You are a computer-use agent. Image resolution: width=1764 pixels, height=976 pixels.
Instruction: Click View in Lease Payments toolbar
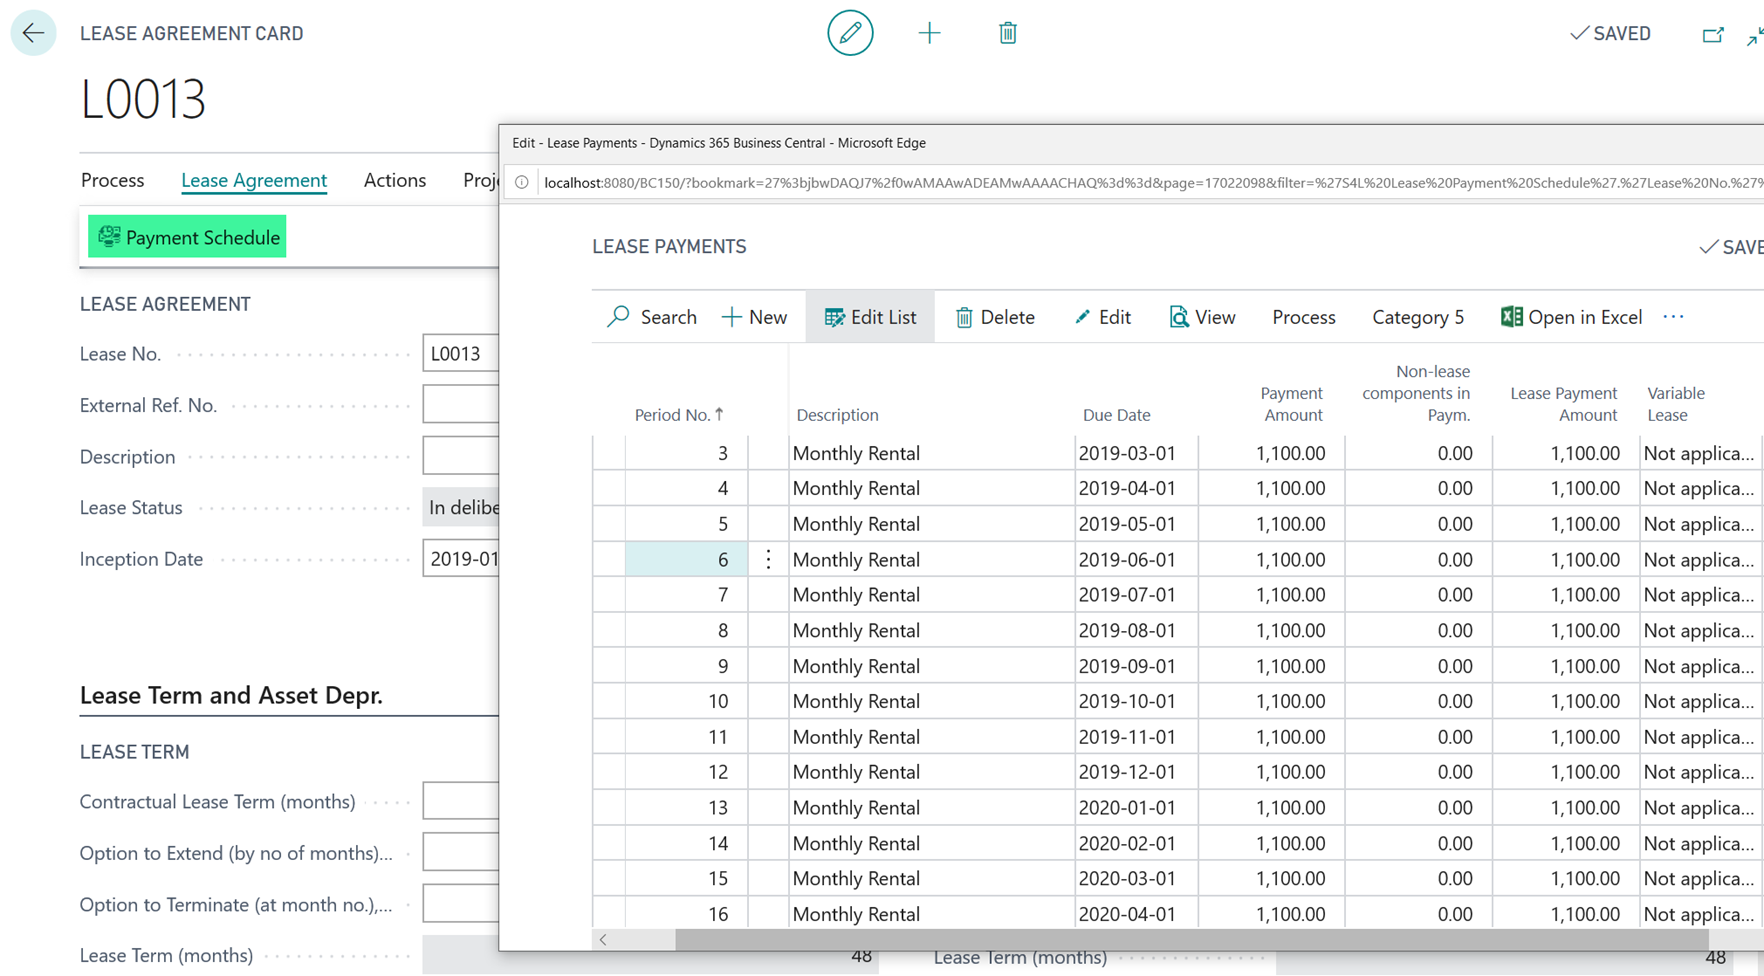pos(1202,317)
